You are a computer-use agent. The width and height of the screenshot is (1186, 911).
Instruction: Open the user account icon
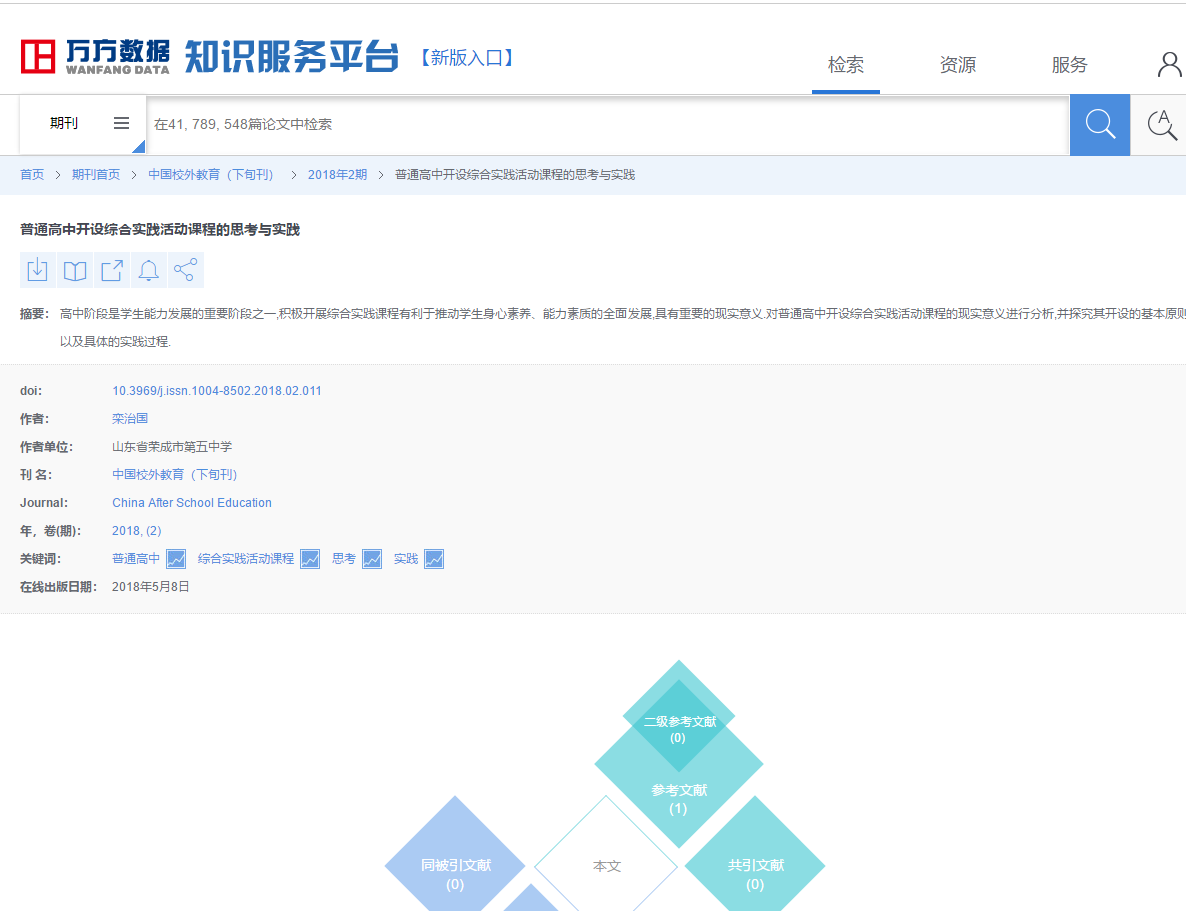1169,64
